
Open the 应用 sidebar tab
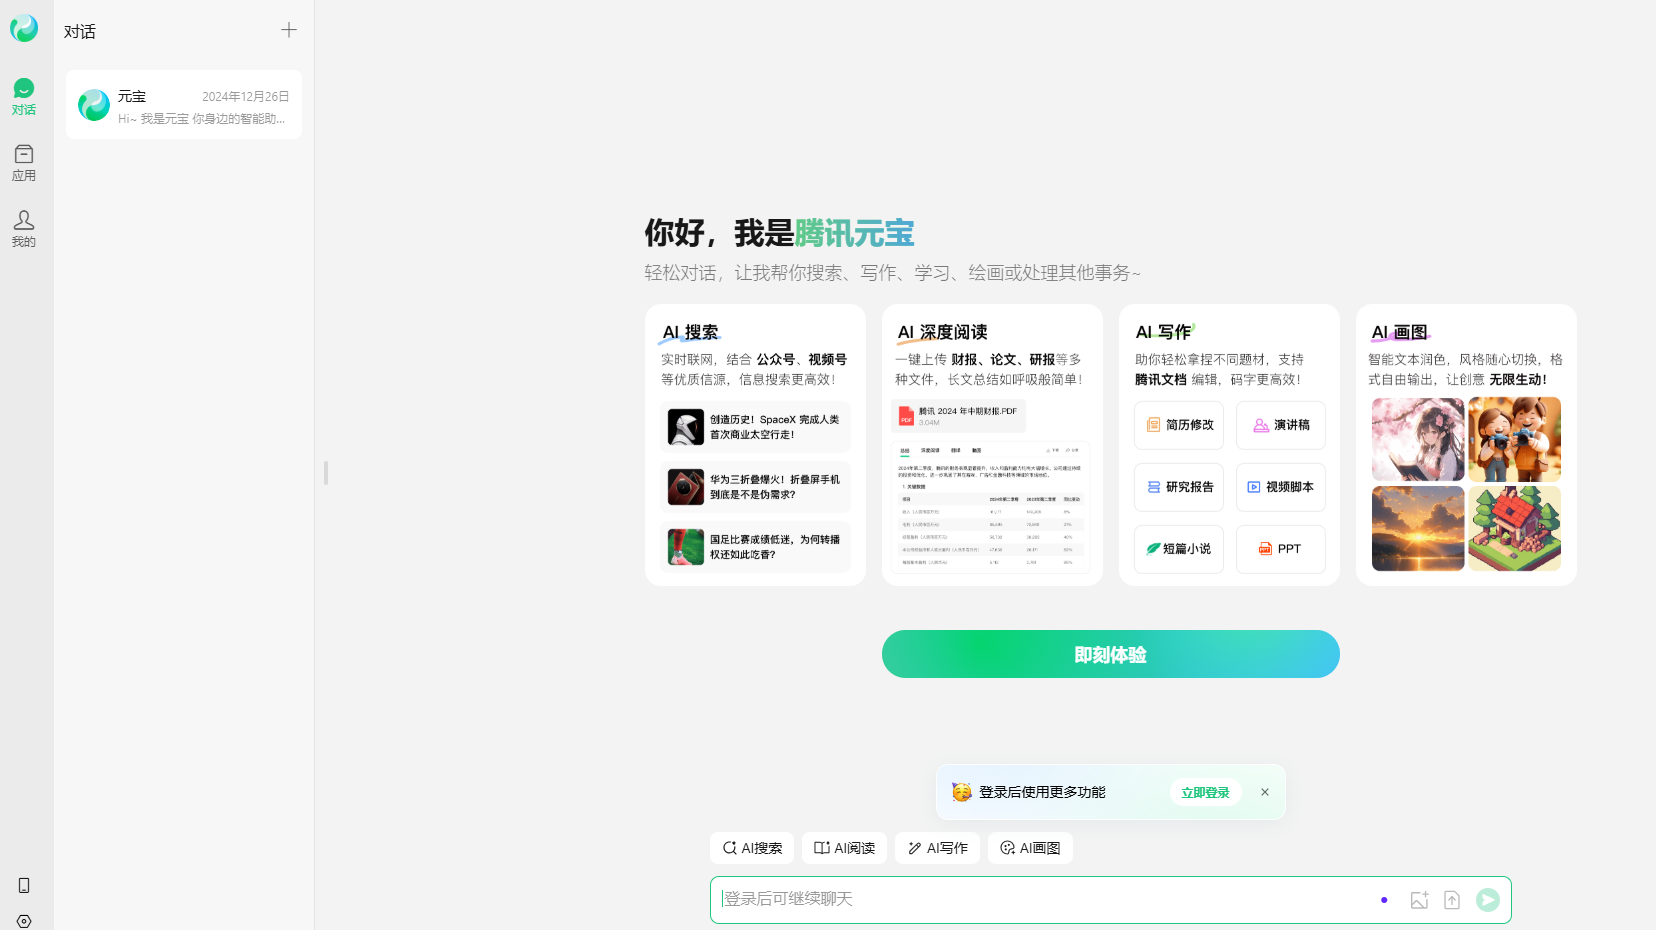click(x=24, y=163)
